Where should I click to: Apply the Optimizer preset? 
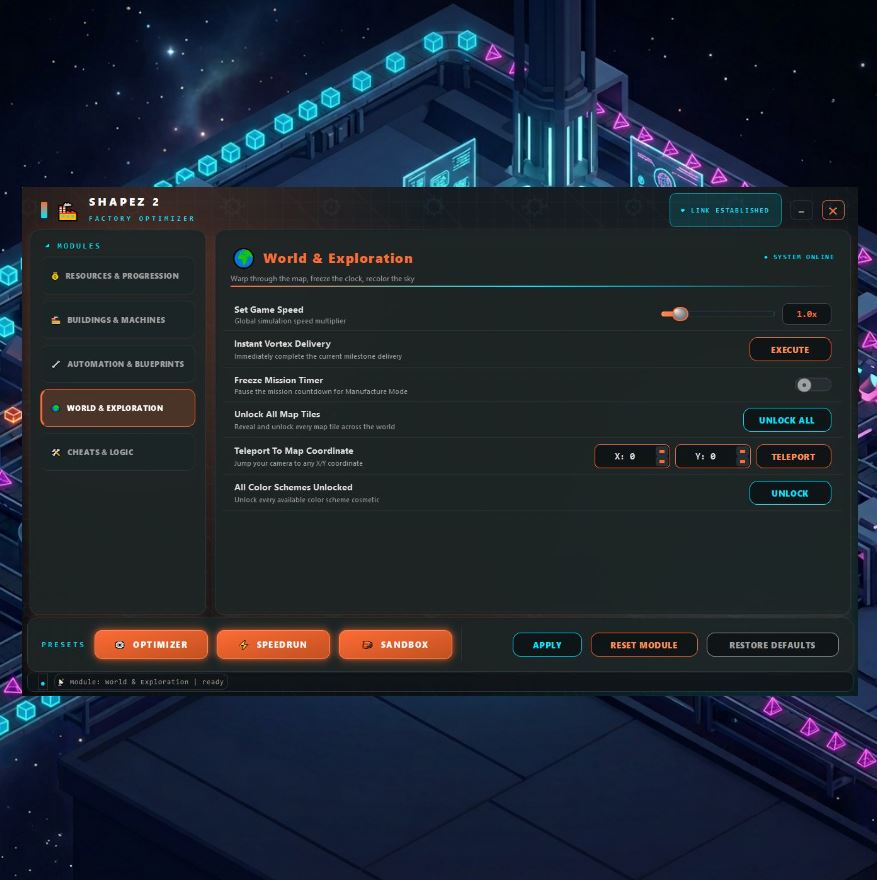[x=151, y=644]
